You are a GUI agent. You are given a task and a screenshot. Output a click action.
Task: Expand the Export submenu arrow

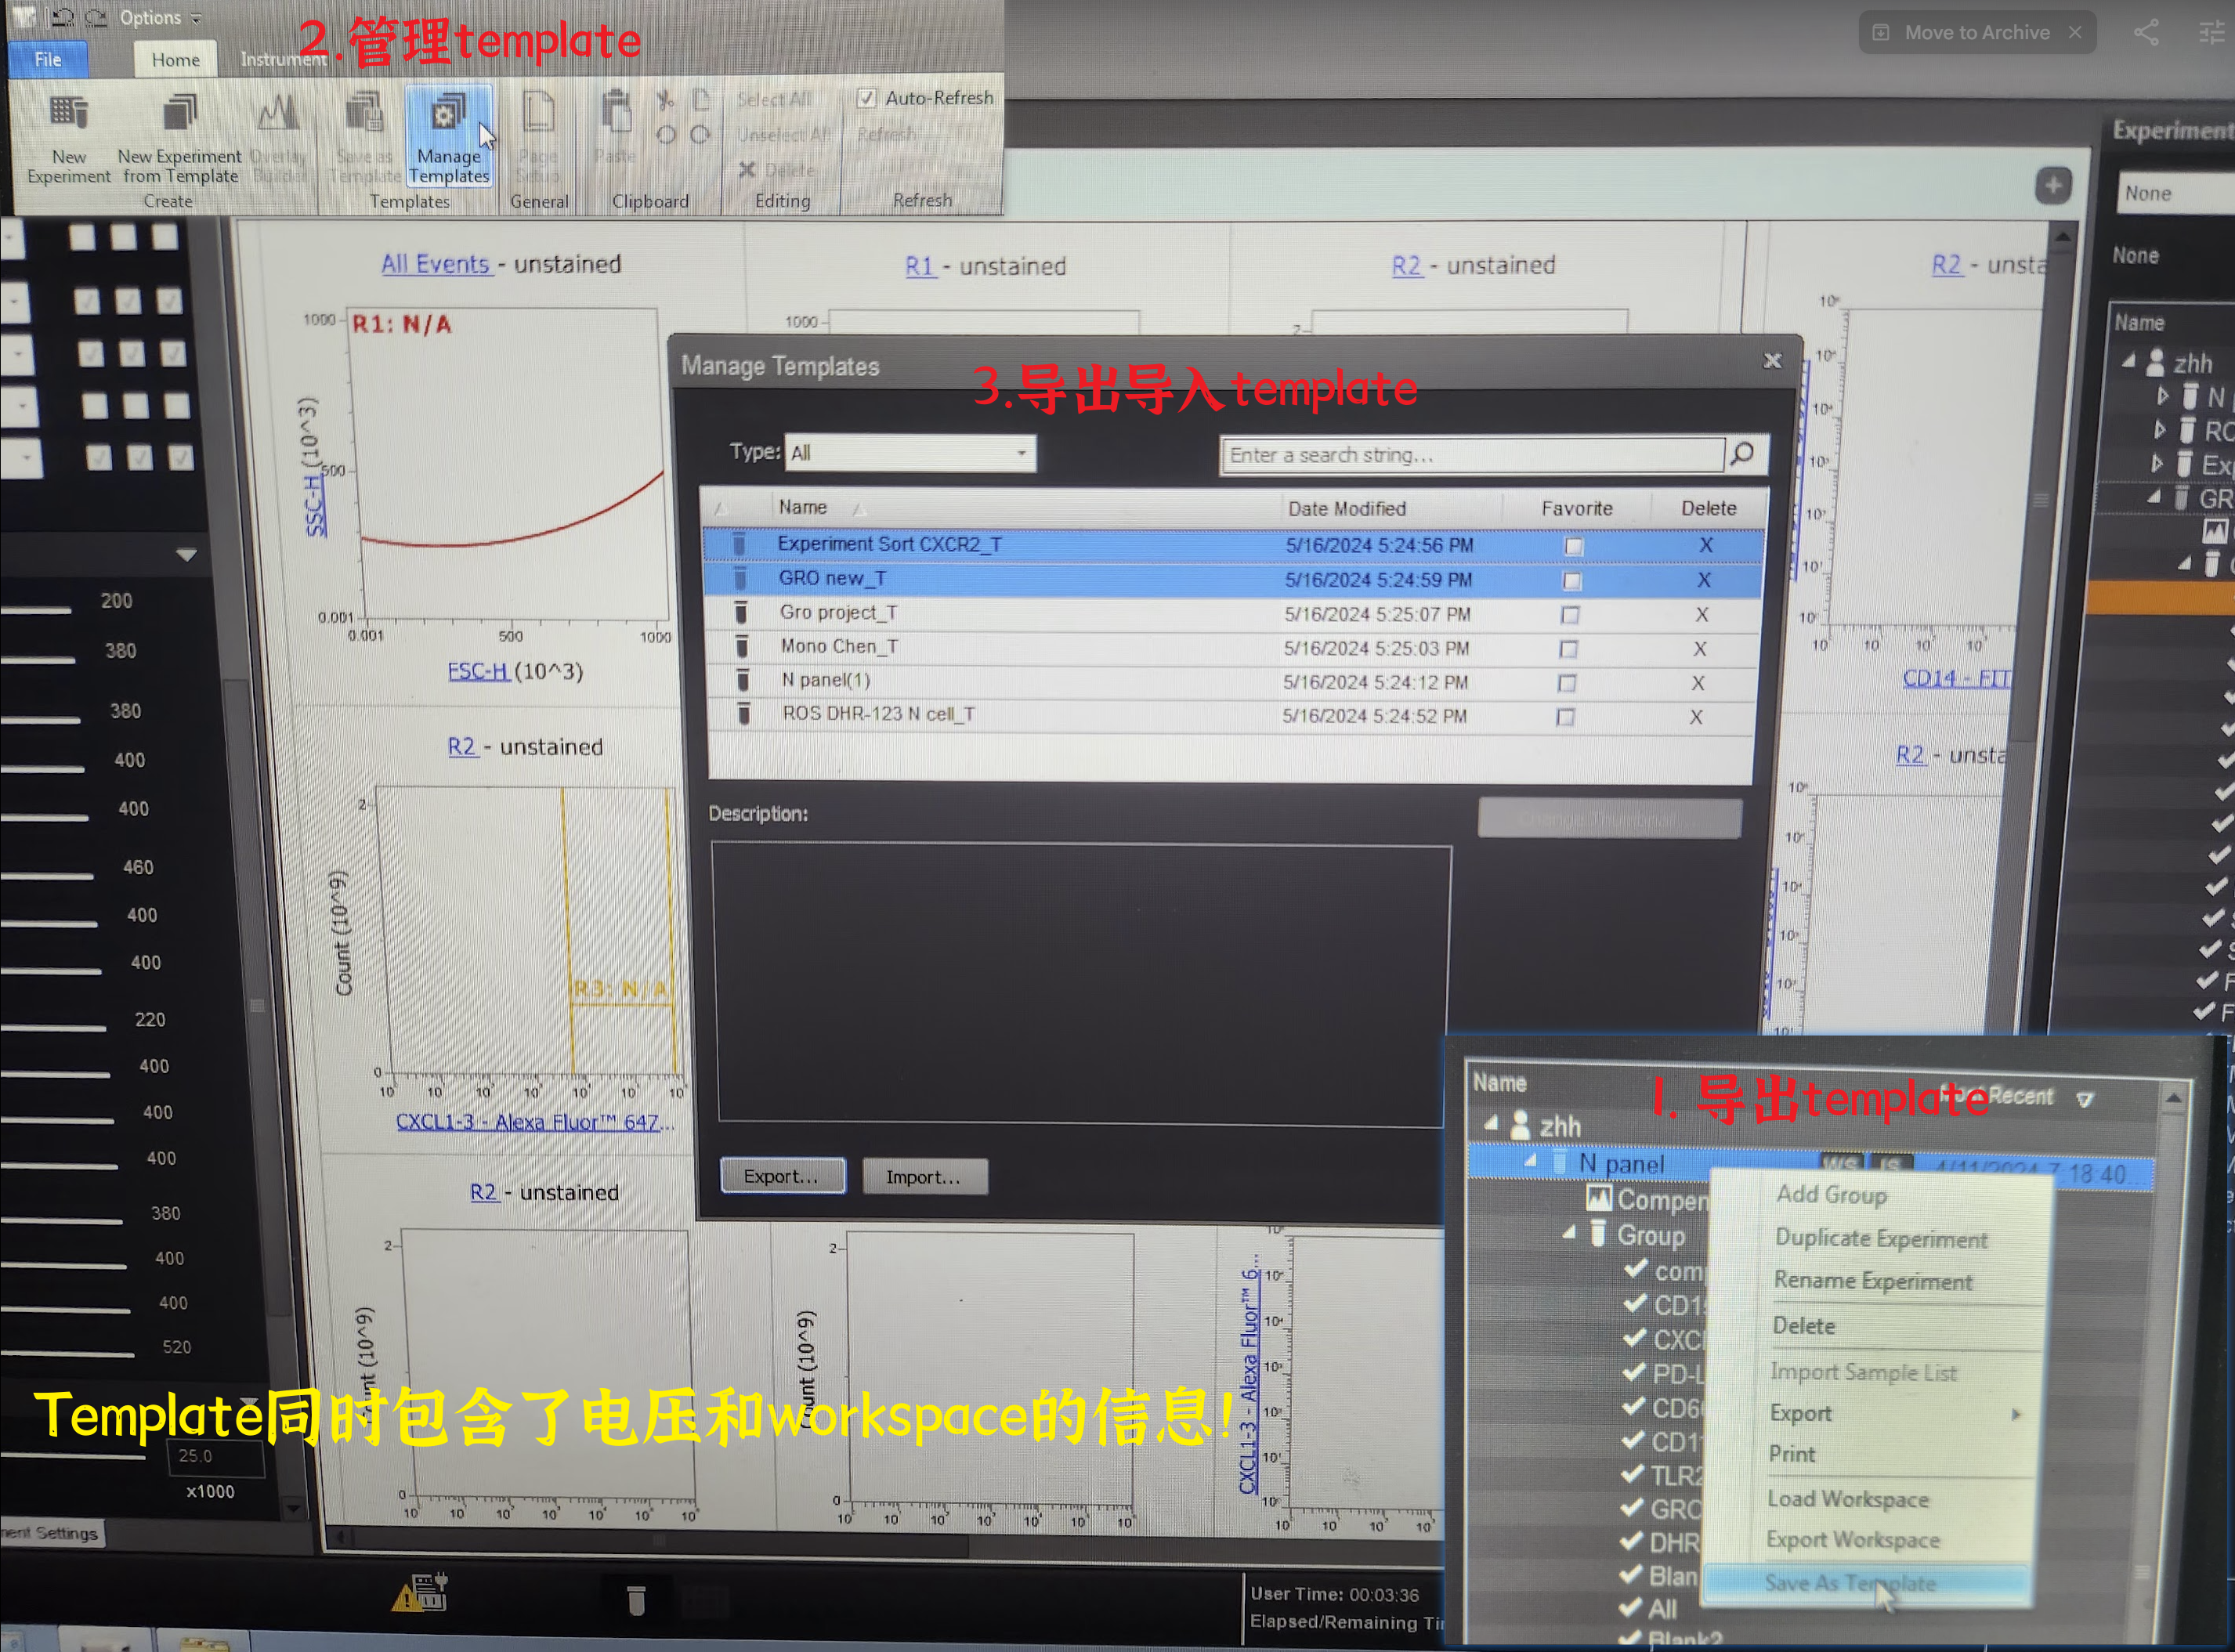tap(2016, 1414)
